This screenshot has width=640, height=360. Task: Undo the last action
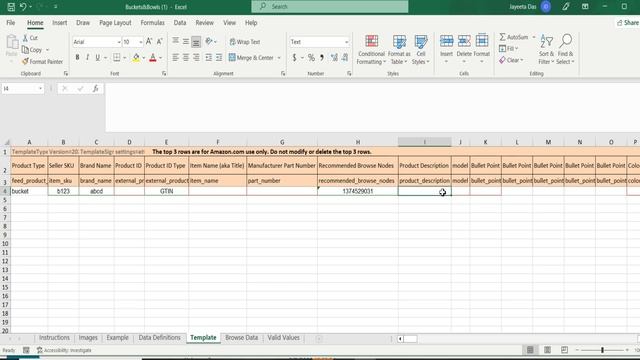point(23,7)
